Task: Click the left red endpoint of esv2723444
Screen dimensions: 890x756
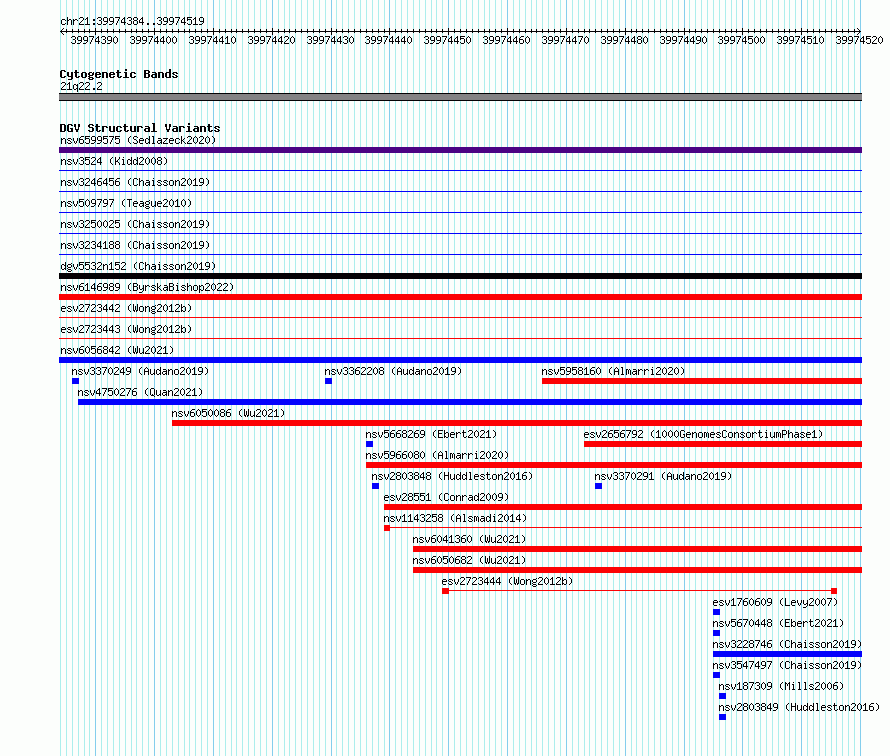Action: tap(446, 591)
